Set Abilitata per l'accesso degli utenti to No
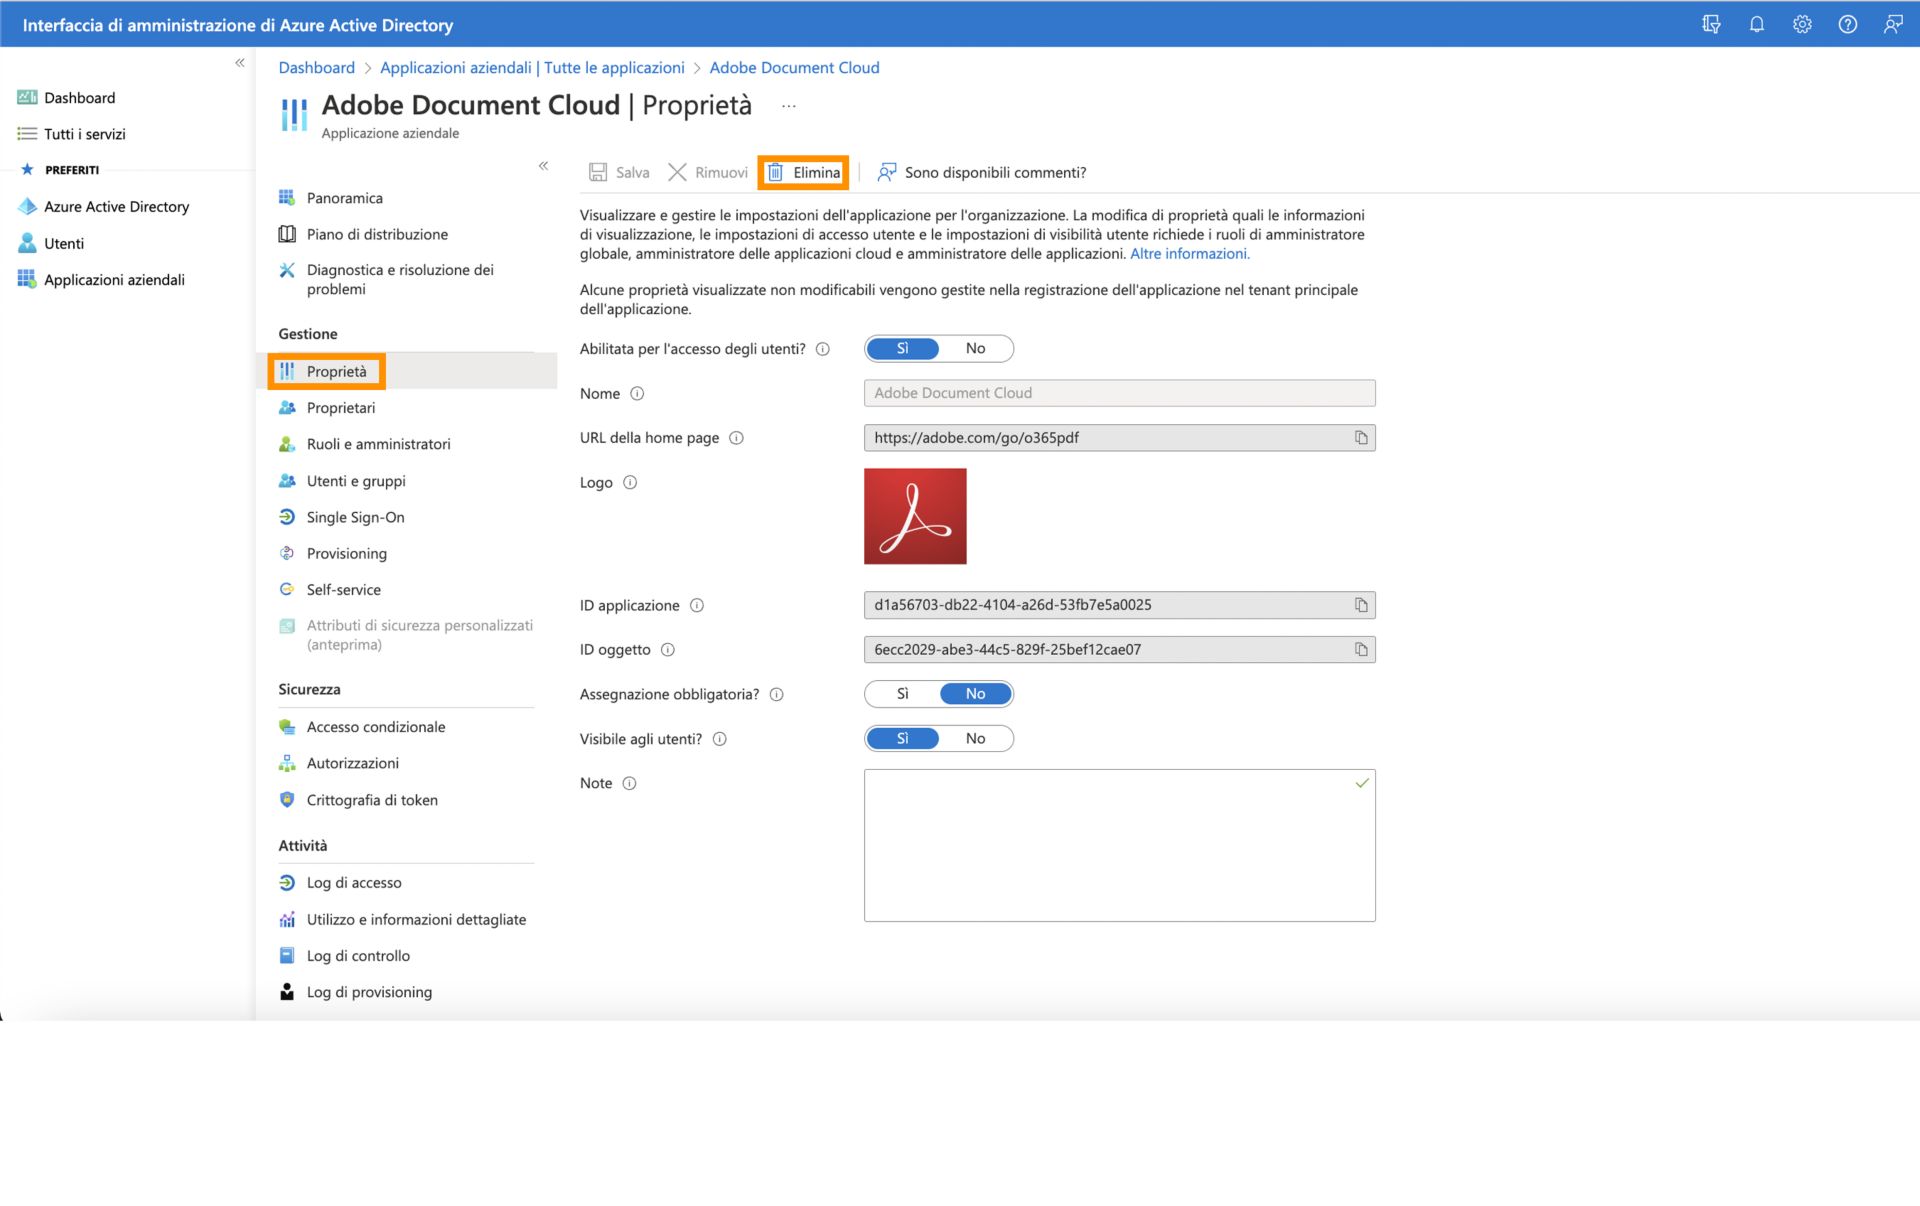 (x=975, y=349)
